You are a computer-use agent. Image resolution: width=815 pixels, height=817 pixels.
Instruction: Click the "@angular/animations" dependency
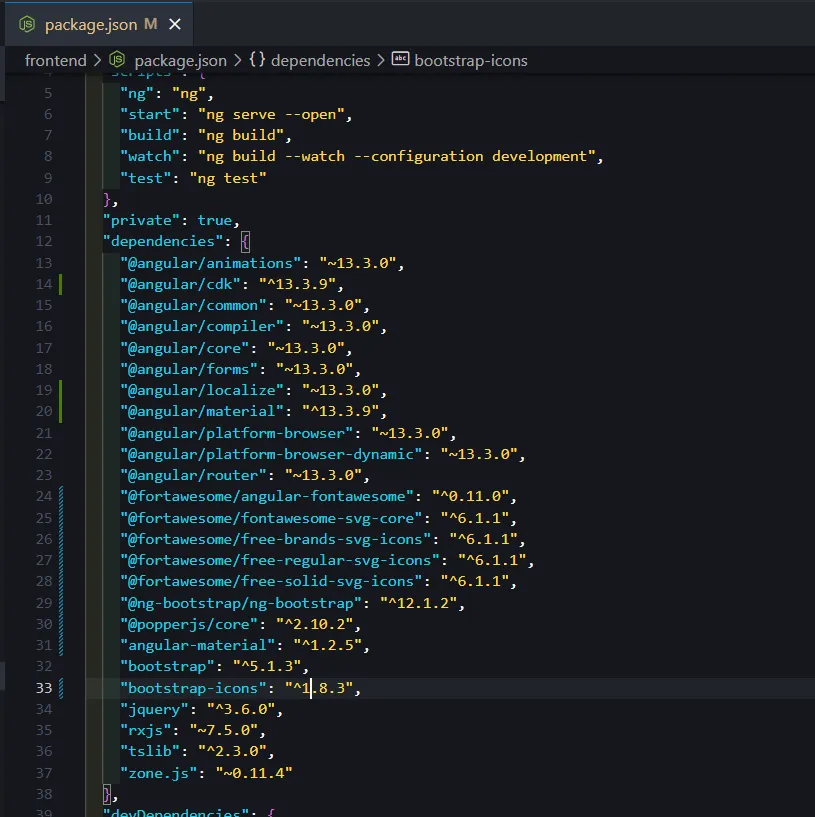pos(211,263)
